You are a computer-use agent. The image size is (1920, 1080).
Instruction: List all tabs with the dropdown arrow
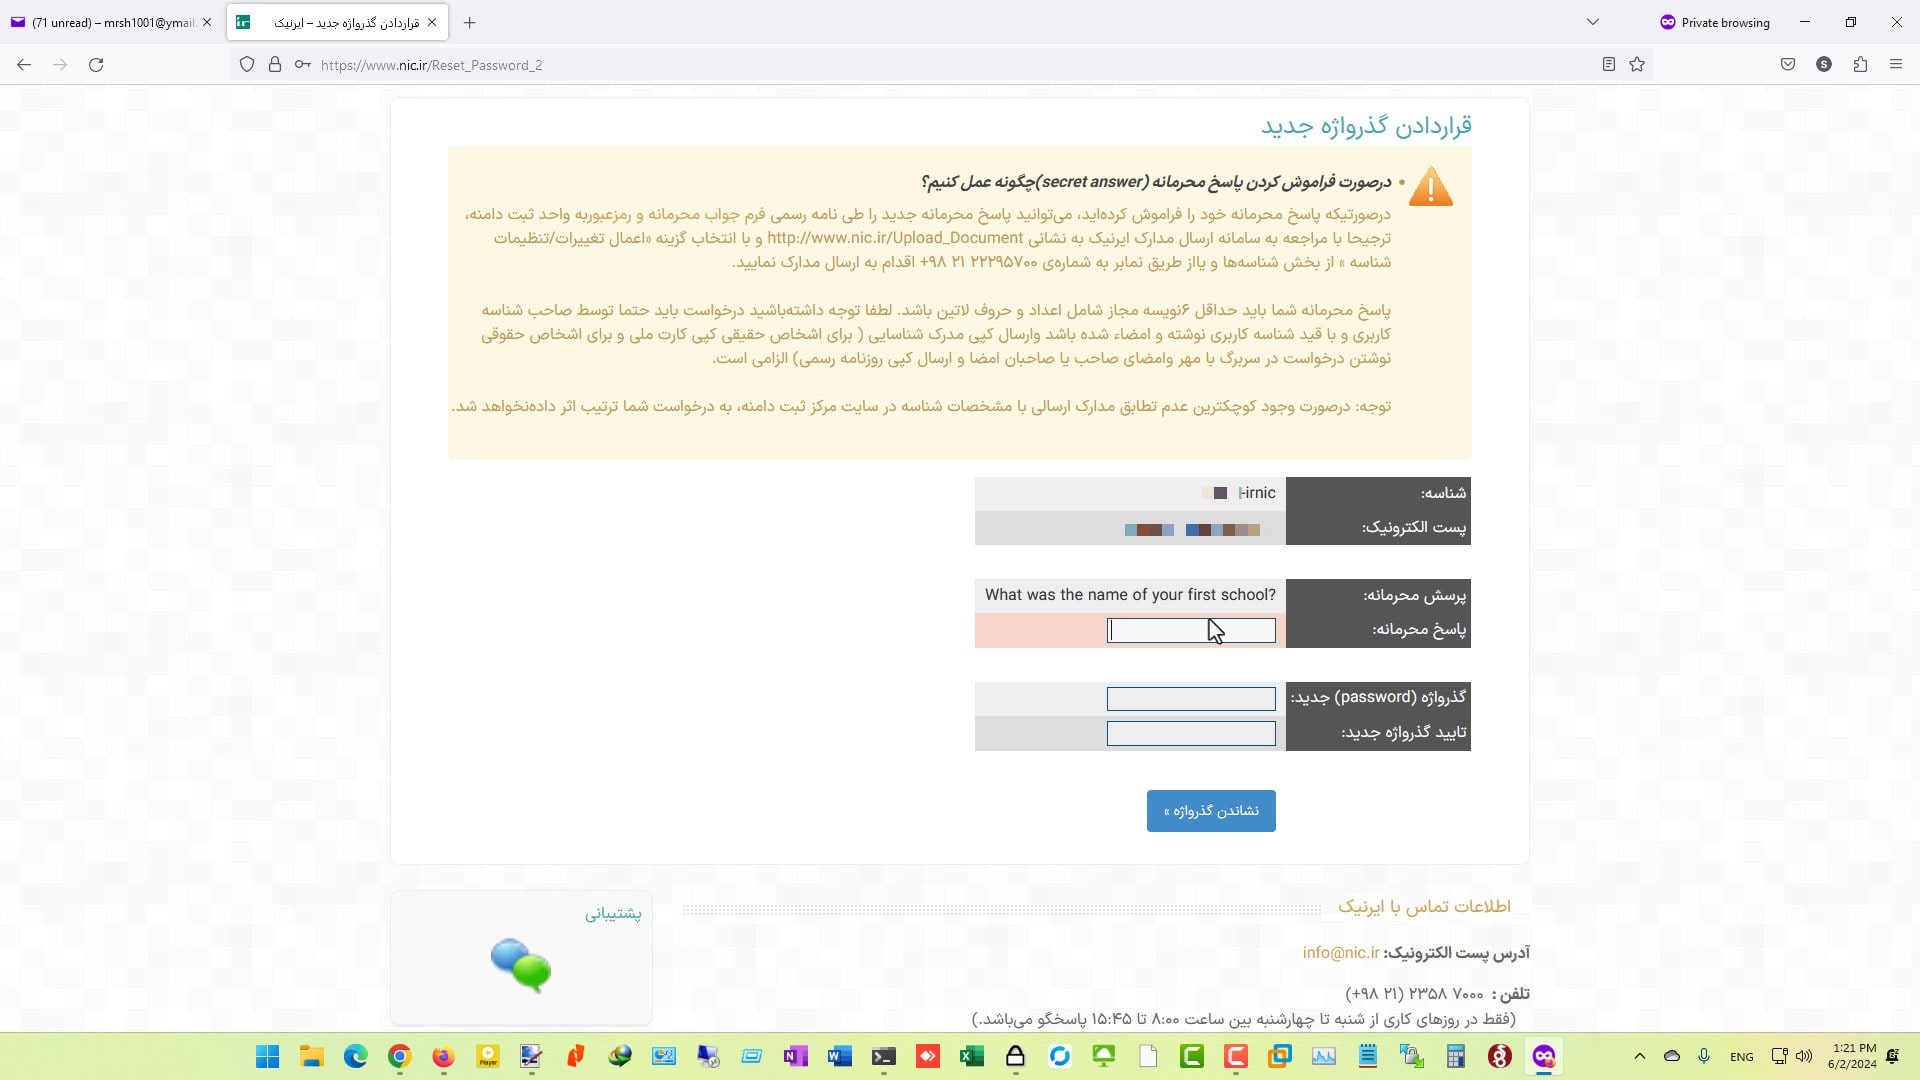click(1593, 22)
